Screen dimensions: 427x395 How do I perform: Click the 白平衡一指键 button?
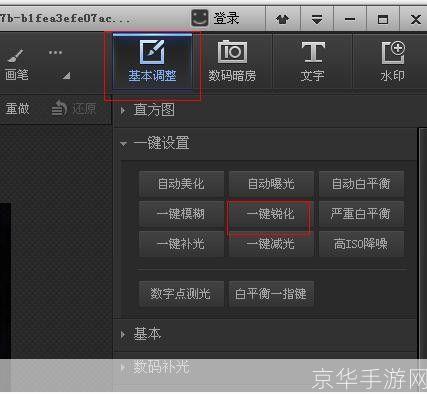(x=271, y=294)
